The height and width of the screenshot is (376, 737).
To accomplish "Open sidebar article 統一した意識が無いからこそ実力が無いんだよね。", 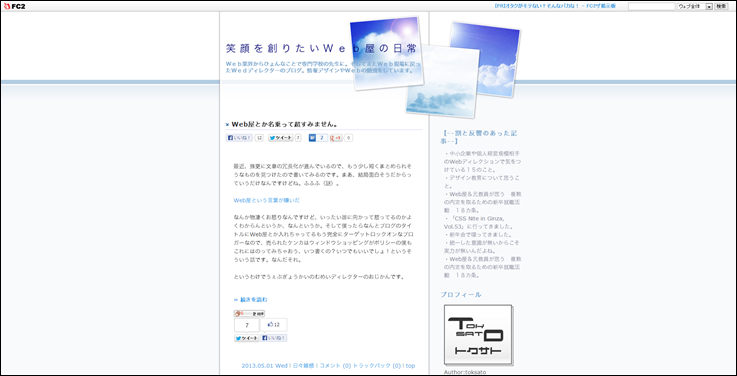I will point(481,247).
